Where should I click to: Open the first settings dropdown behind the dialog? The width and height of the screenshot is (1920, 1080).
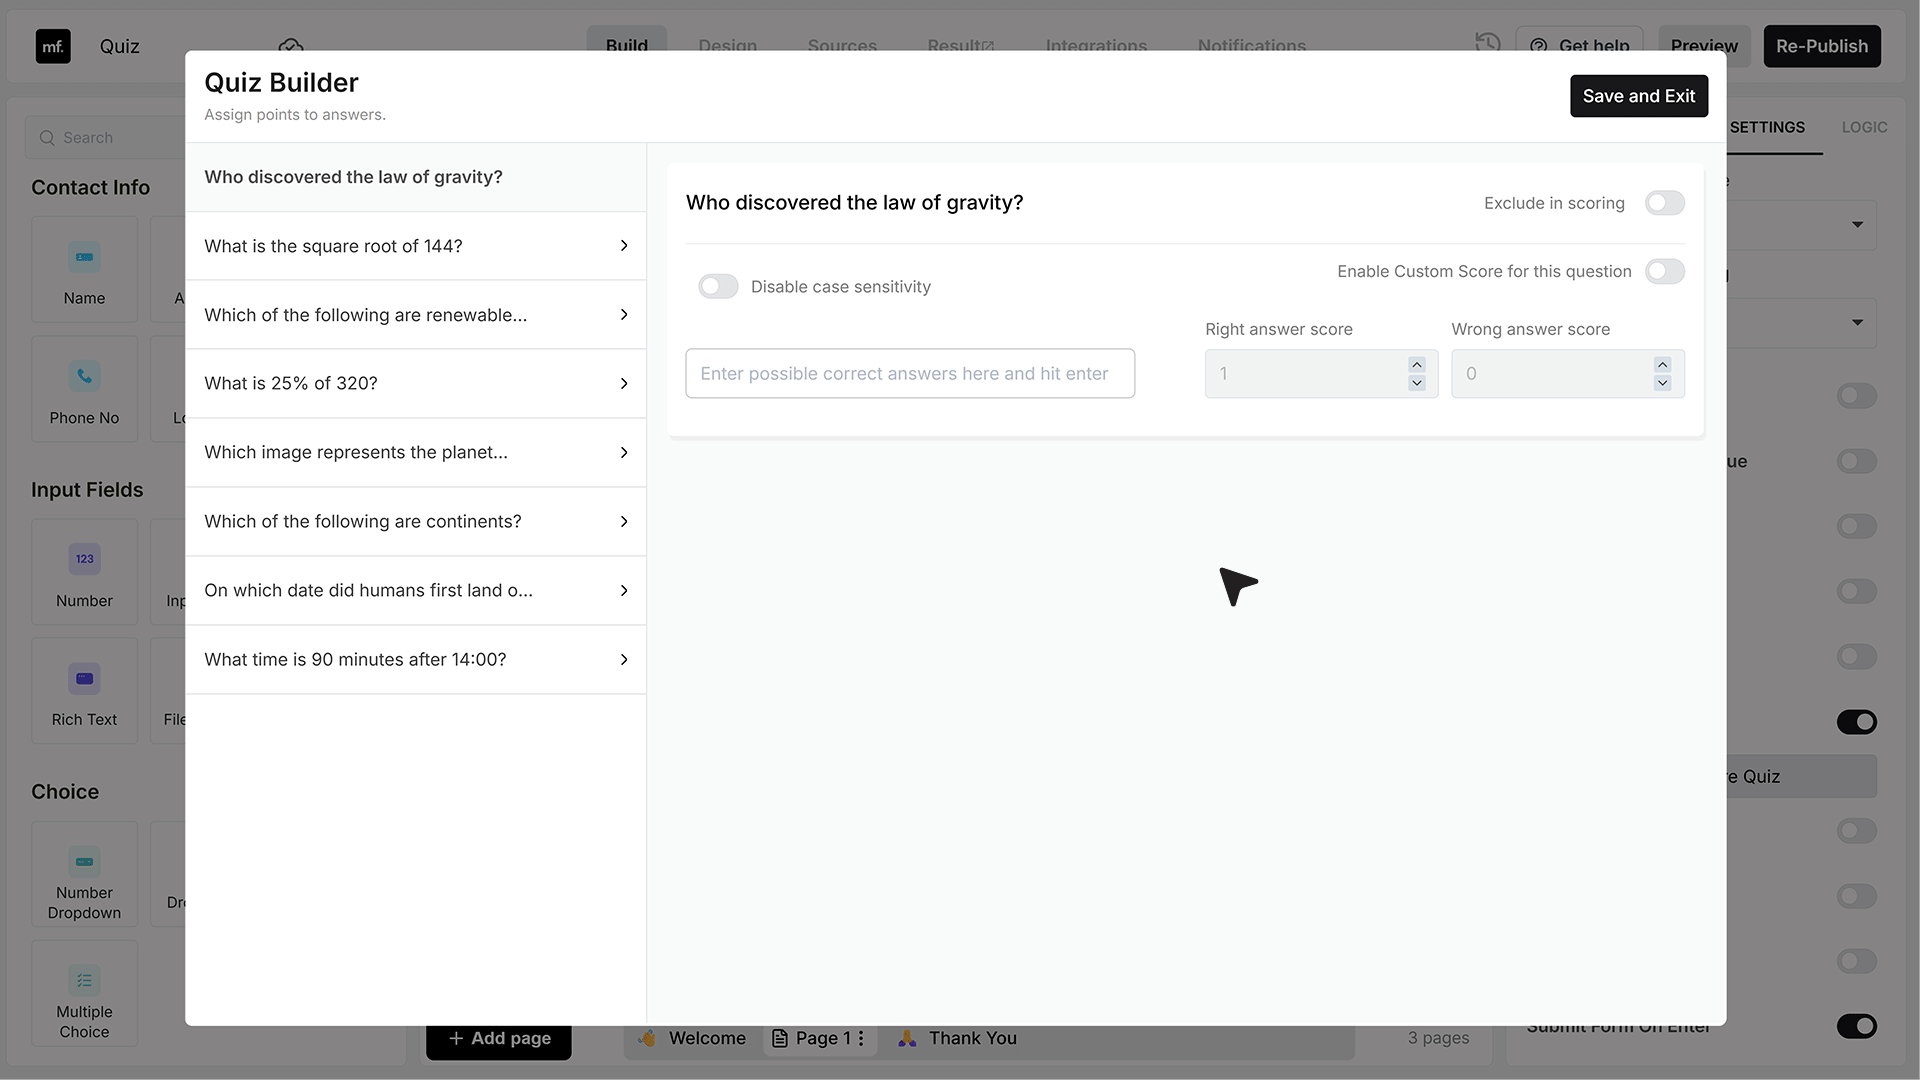[x=1802, y=225]
